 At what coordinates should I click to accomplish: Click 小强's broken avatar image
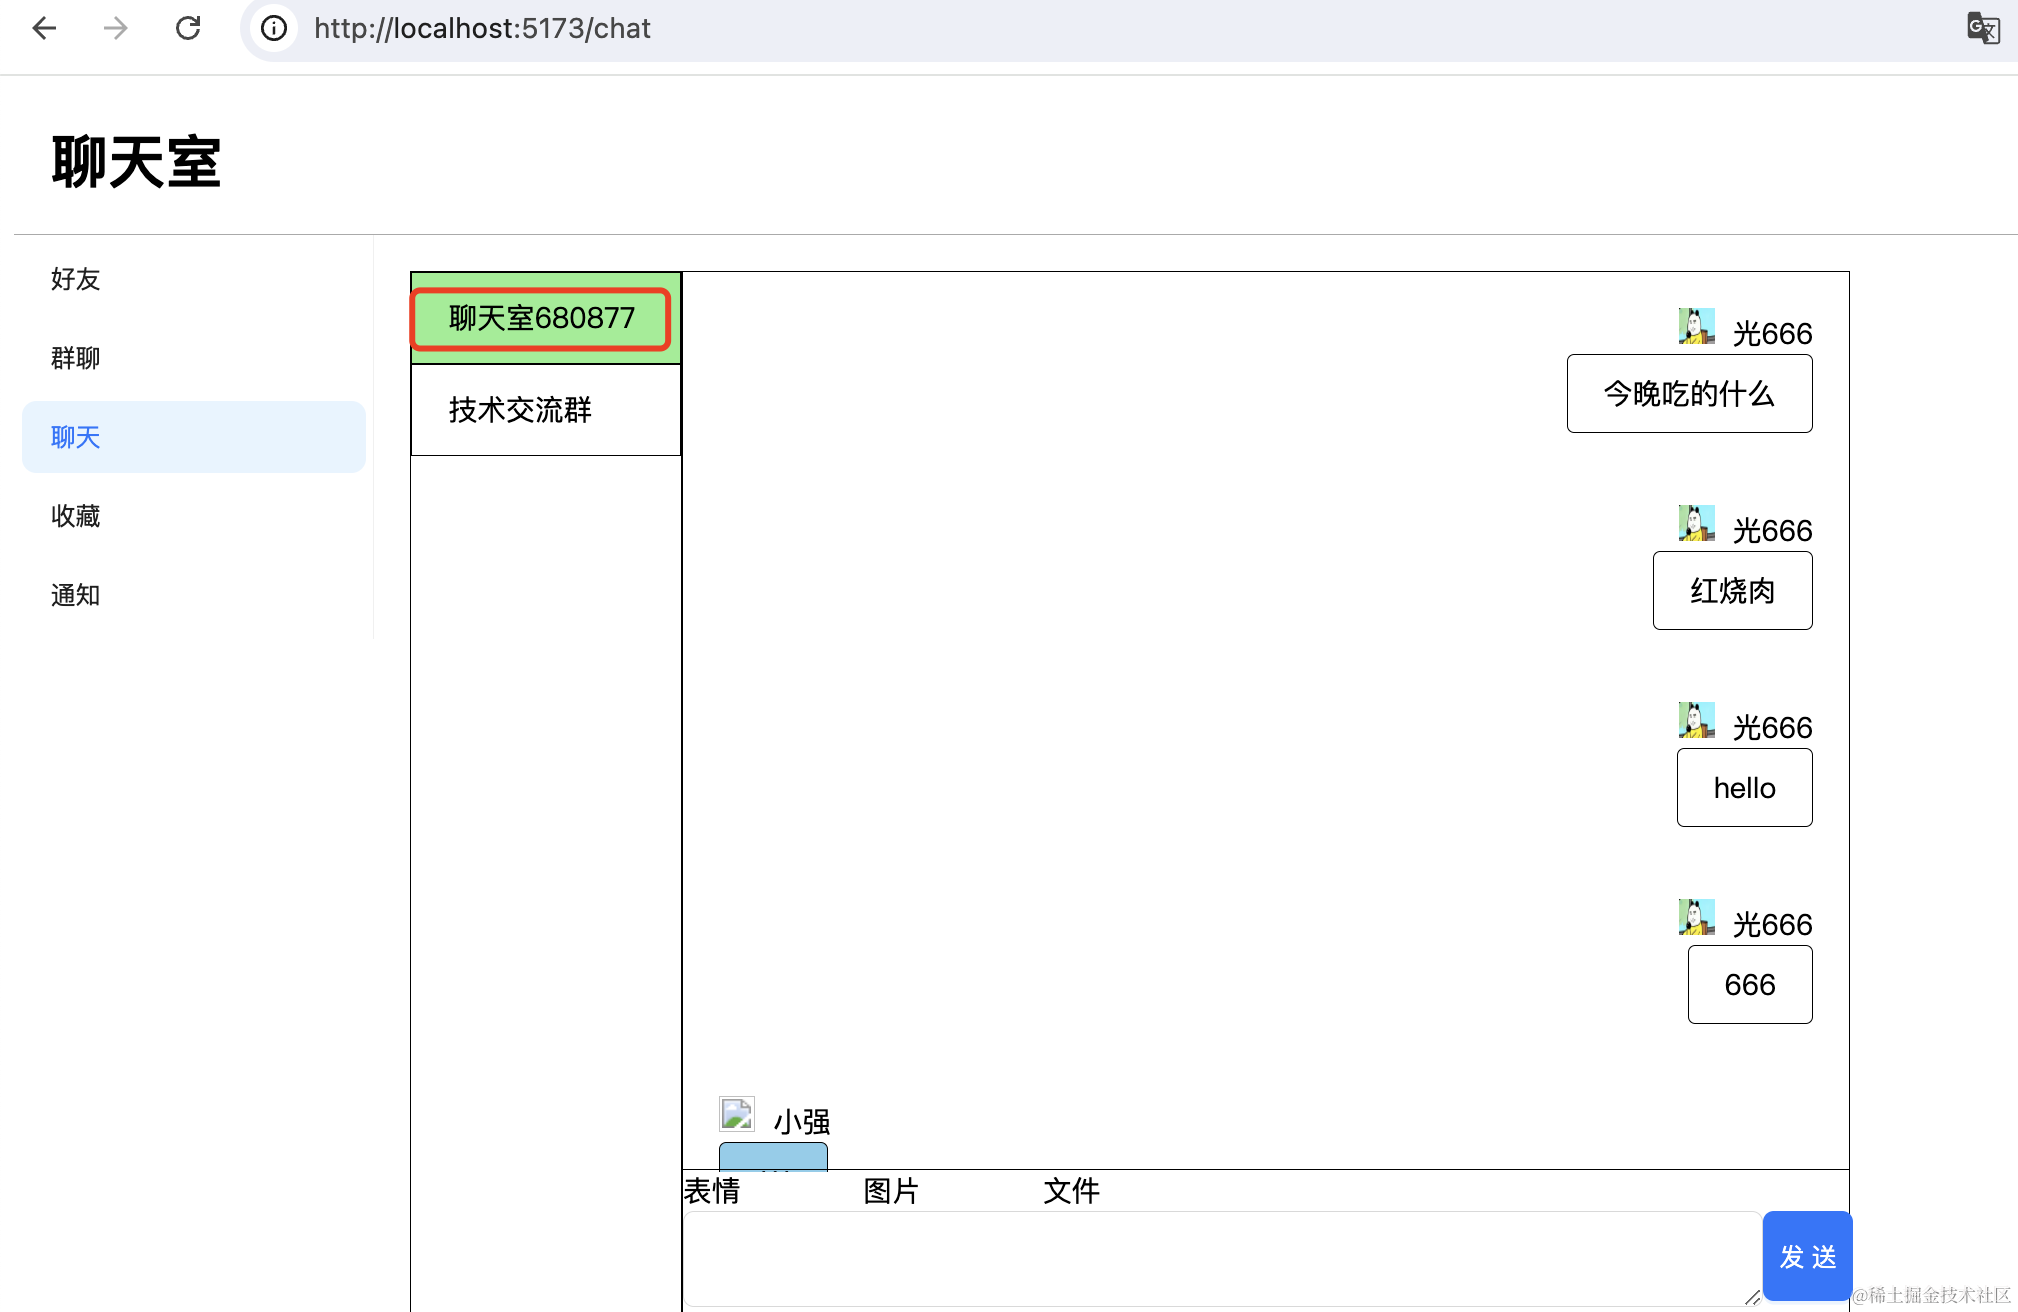(x=737, y=1114)
